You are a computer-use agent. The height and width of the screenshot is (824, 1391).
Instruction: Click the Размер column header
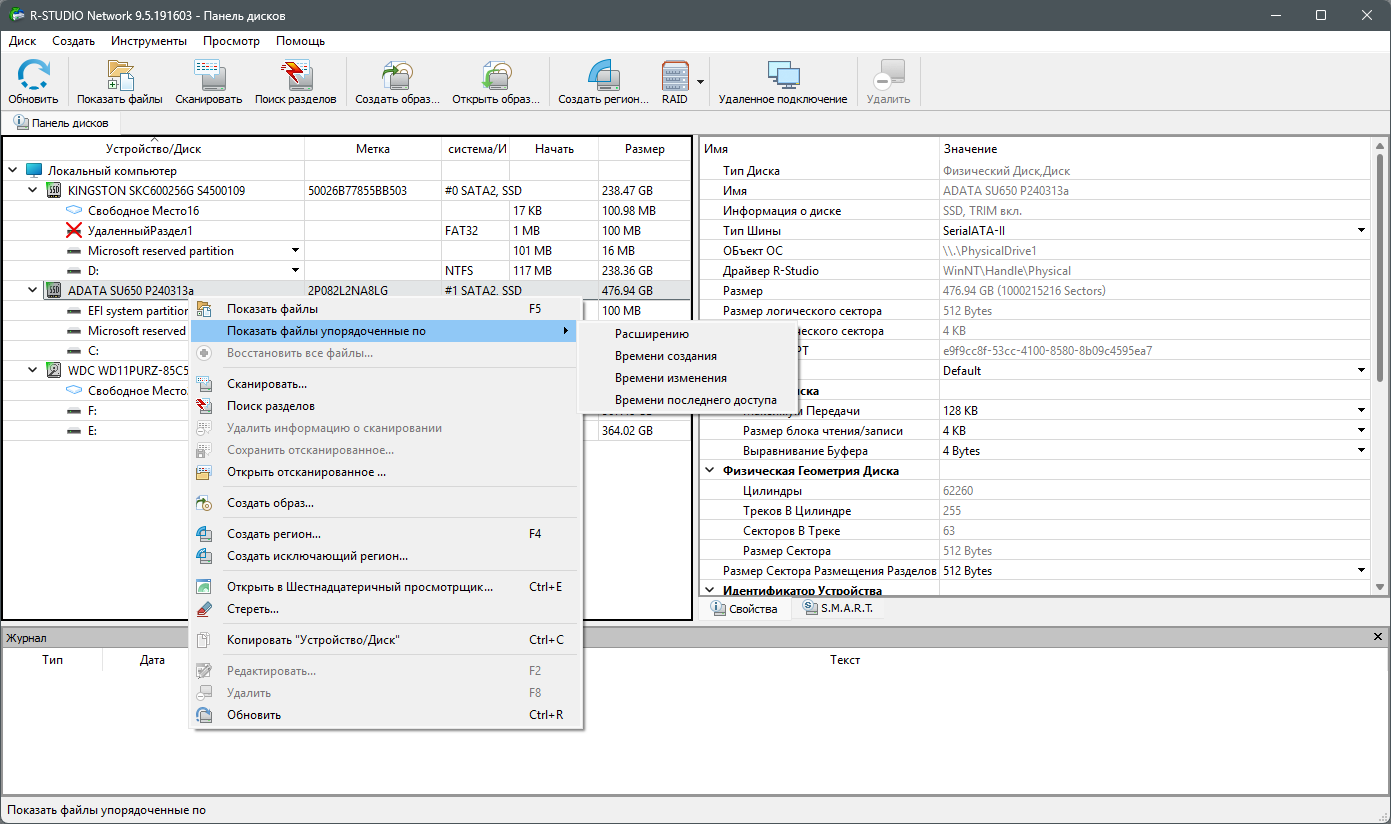coord(644,149)
